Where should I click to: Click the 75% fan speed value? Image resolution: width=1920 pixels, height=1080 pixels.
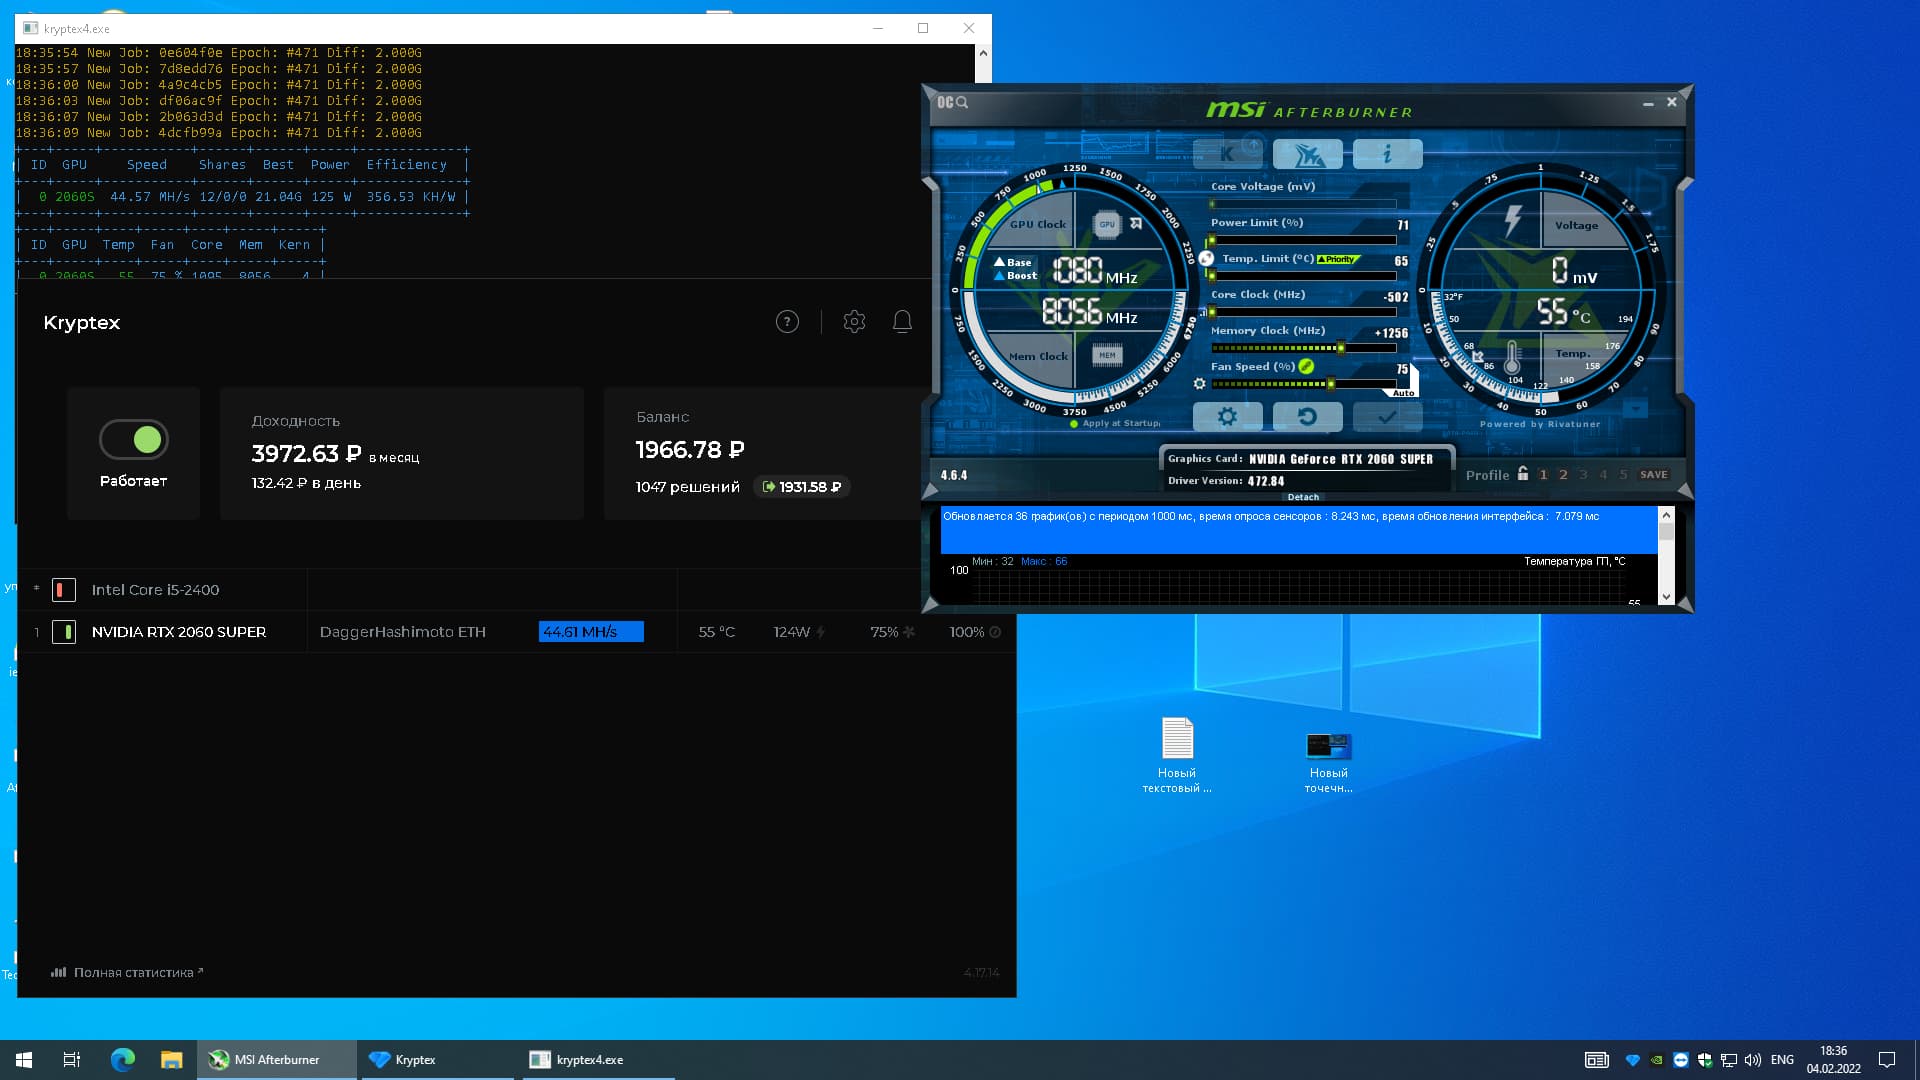pyautogui.click(x=884, y=632)
